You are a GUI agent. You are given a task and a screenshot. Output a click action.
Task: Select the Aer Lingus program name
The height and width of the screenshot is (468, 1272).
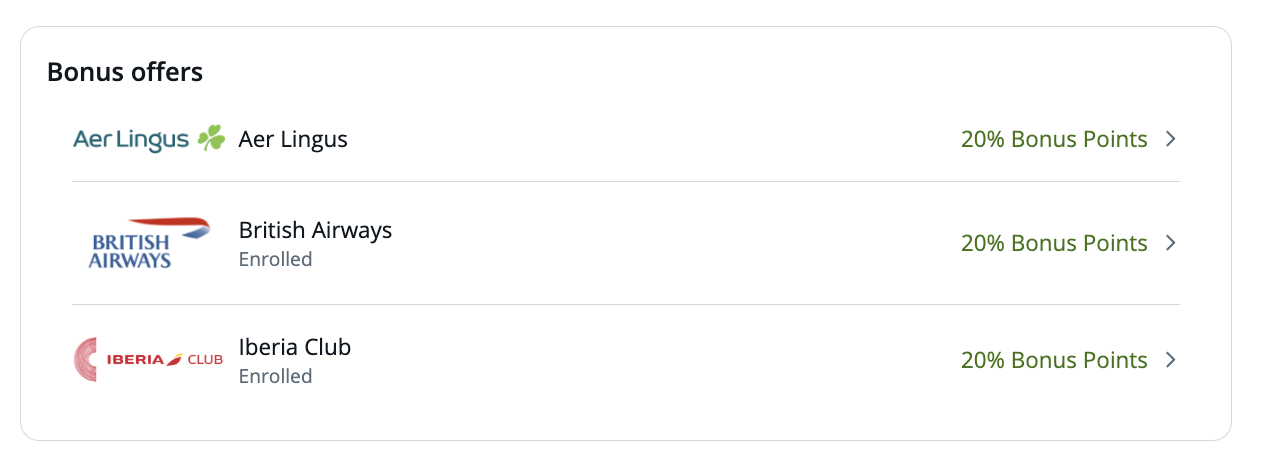point(293,139)
